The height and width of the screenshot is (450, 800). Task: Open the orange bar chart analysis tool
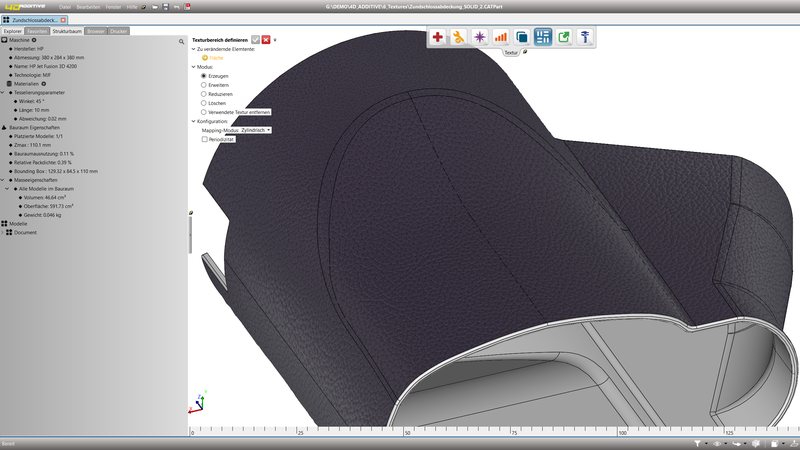click(x=501, y=37)
